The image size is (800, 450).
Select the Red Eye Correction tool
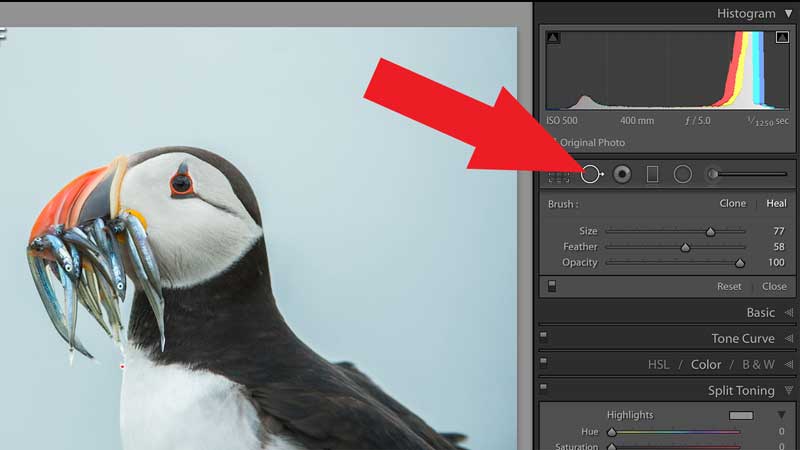(x=622, y=174)
